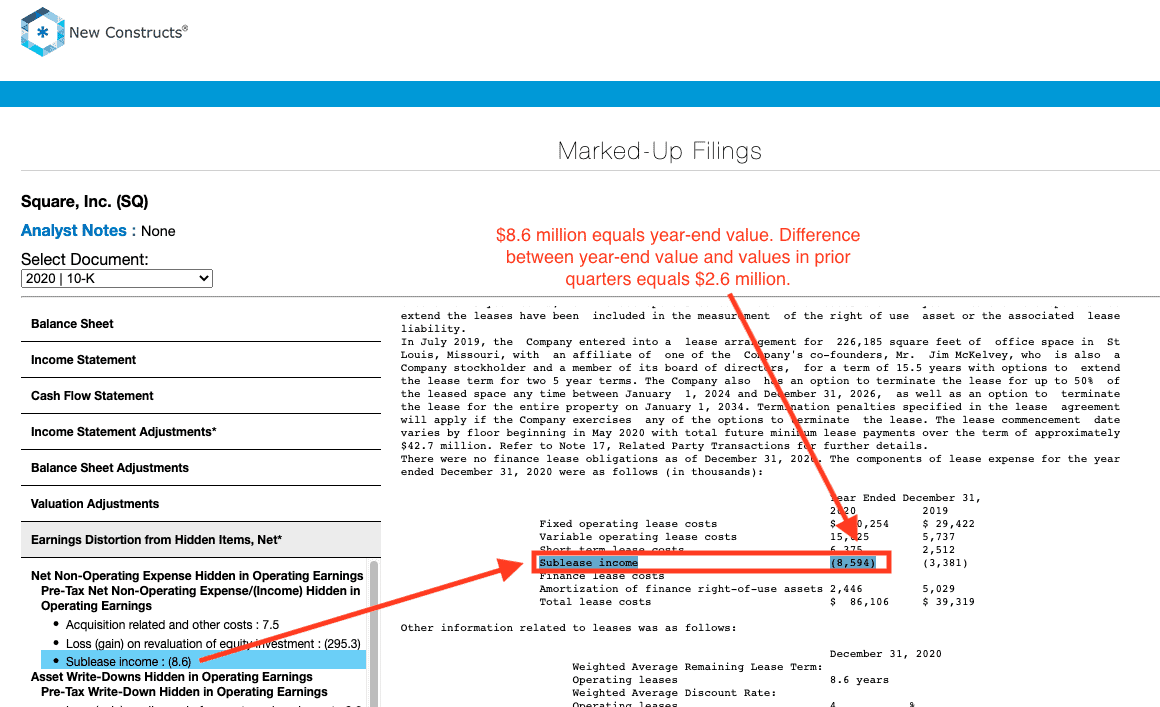This screenshot has width=1160, height=707.
Task: Click the 5,029 amortization 2019 value
Action: click(938, 589)
